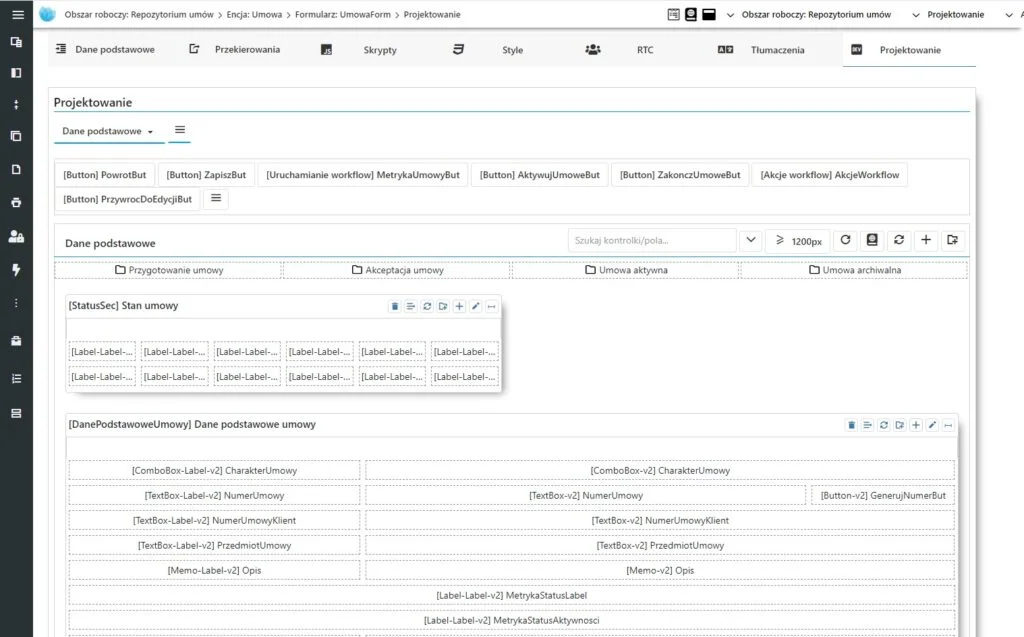Select the delete icon in StatusSec toolbar
Viewport: 1024px width, 637px height.
(394, 306)
